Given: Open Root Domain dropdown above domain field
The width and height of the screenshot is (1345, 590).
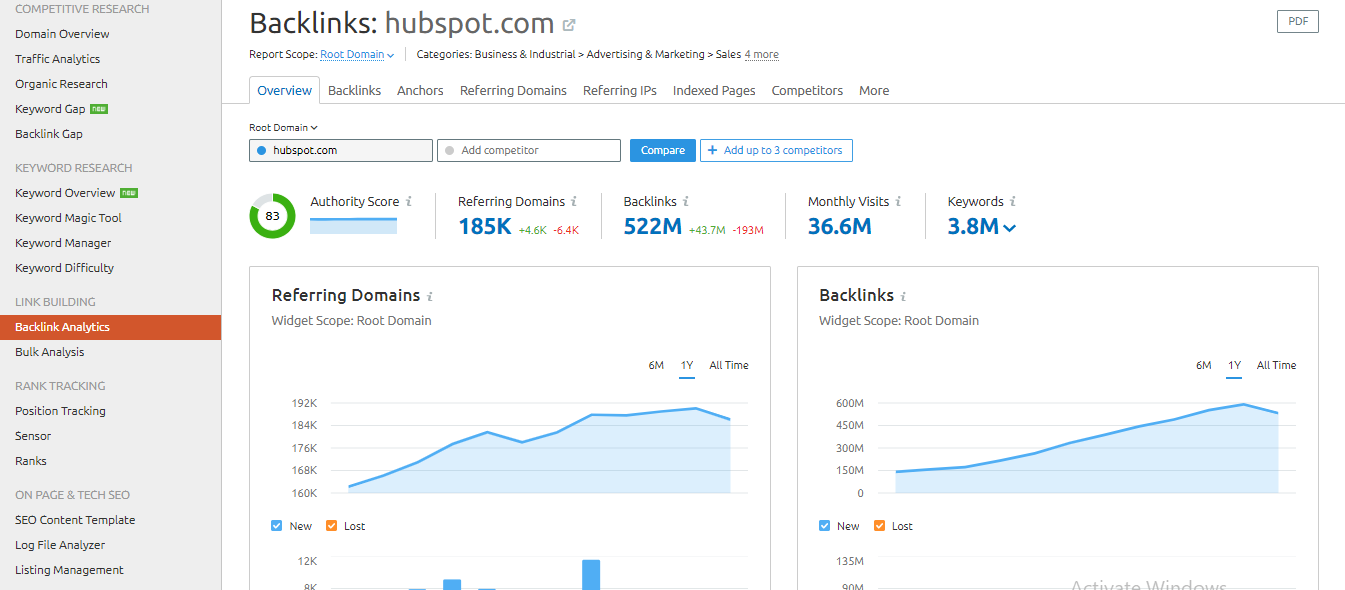Looking at the screenshot, I should (x=283, y=128).
